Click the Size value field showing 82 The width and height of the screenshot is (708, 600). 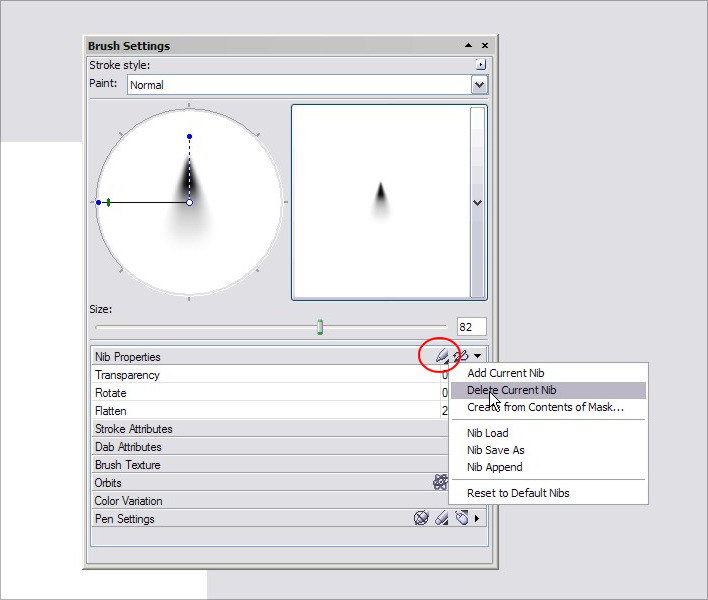pyautogui.click(x=472, y=327)
